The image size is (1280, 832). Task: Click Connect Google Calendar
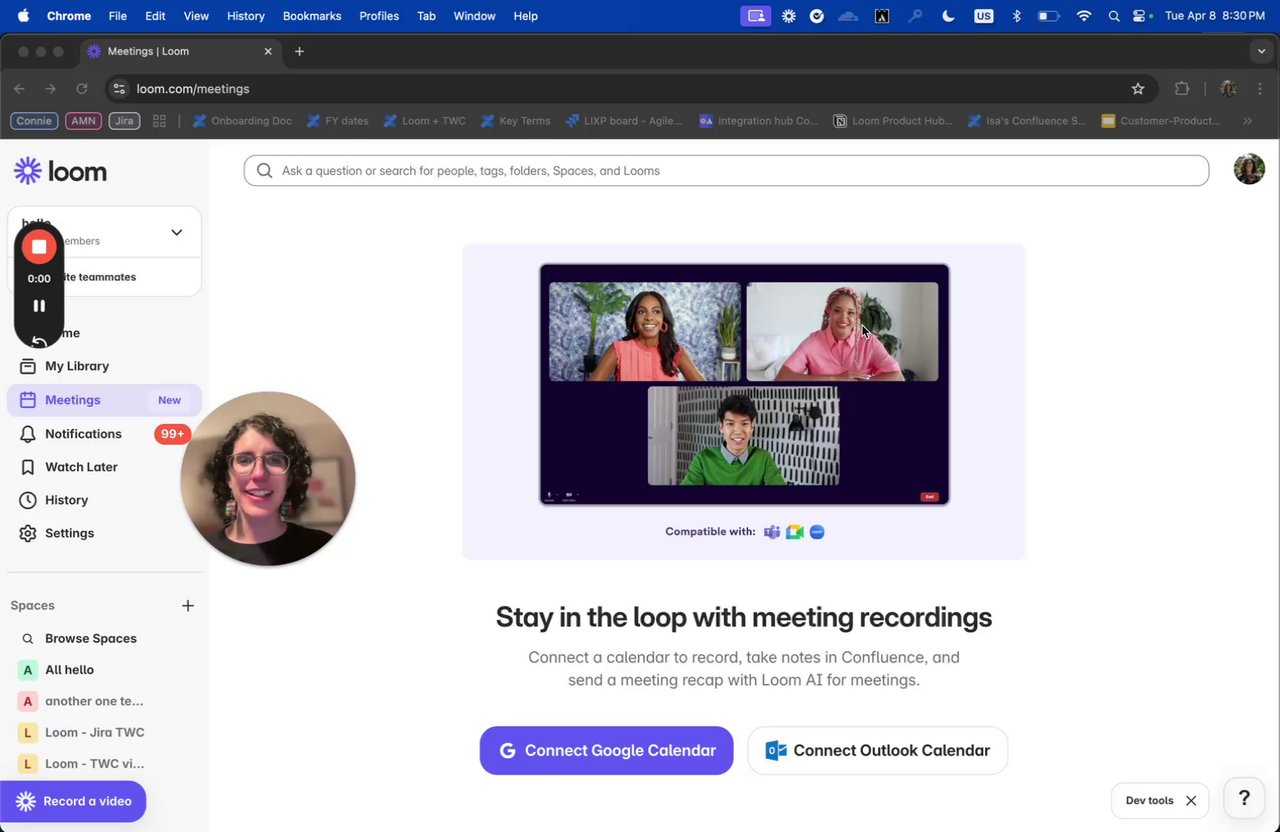[x=606, y=750]
